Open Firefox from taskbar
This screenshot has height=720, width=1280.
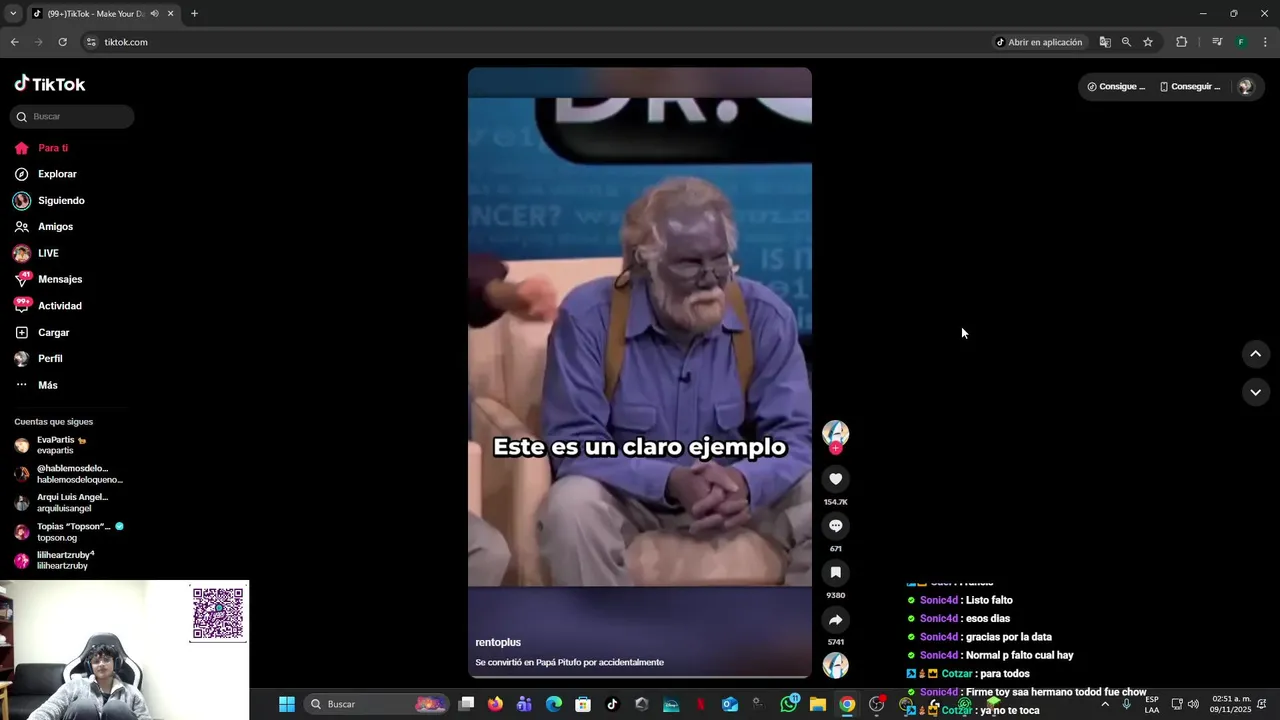click(495, 704)
